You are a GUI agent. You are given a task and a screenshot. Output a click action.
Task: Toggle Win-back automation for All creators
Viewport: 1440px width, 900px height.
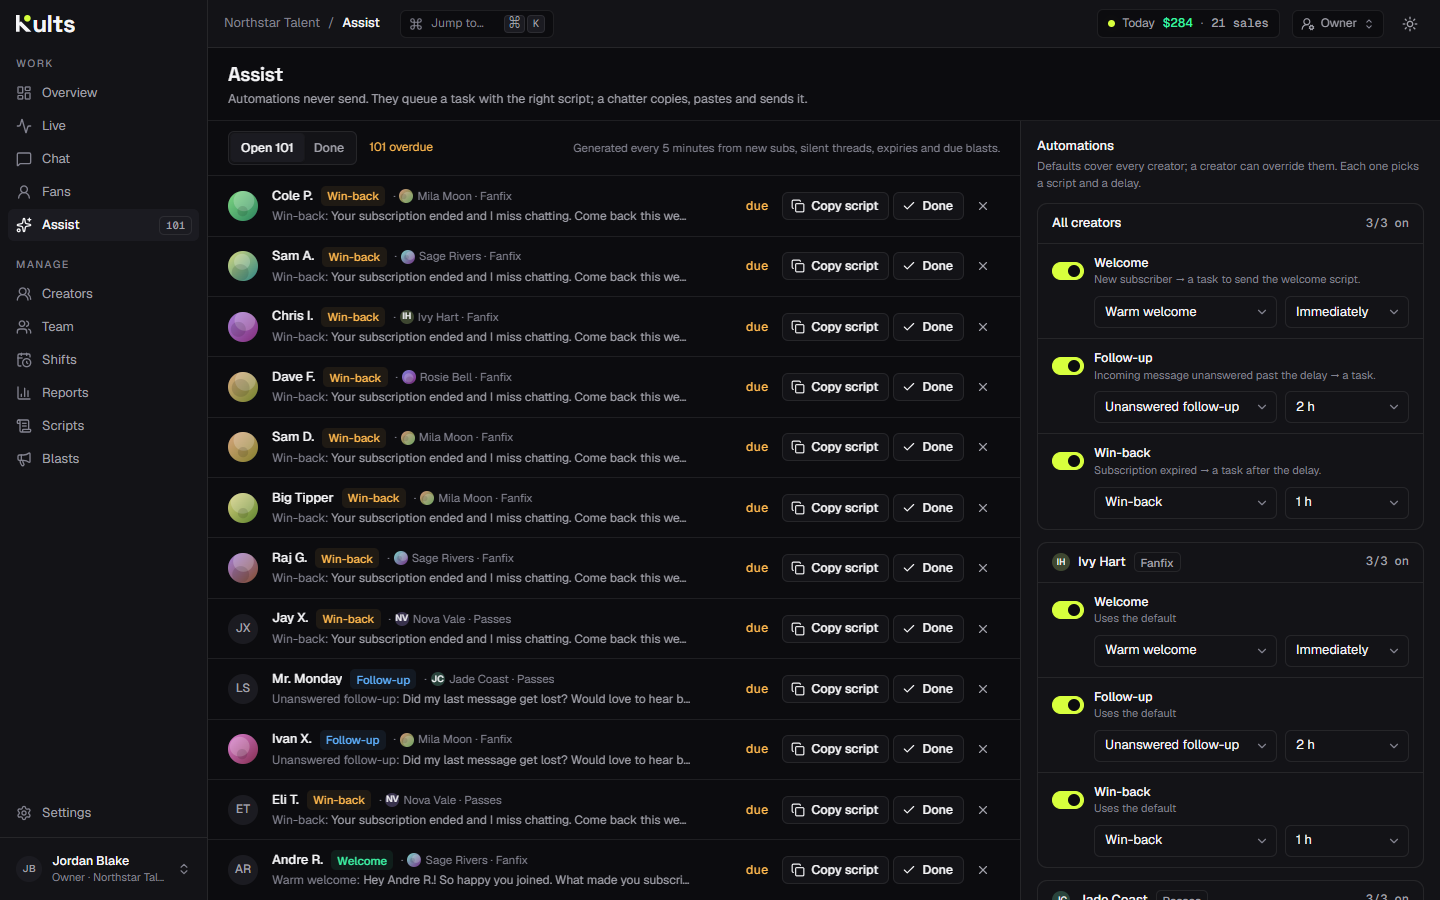click(x=1068, y=461)
